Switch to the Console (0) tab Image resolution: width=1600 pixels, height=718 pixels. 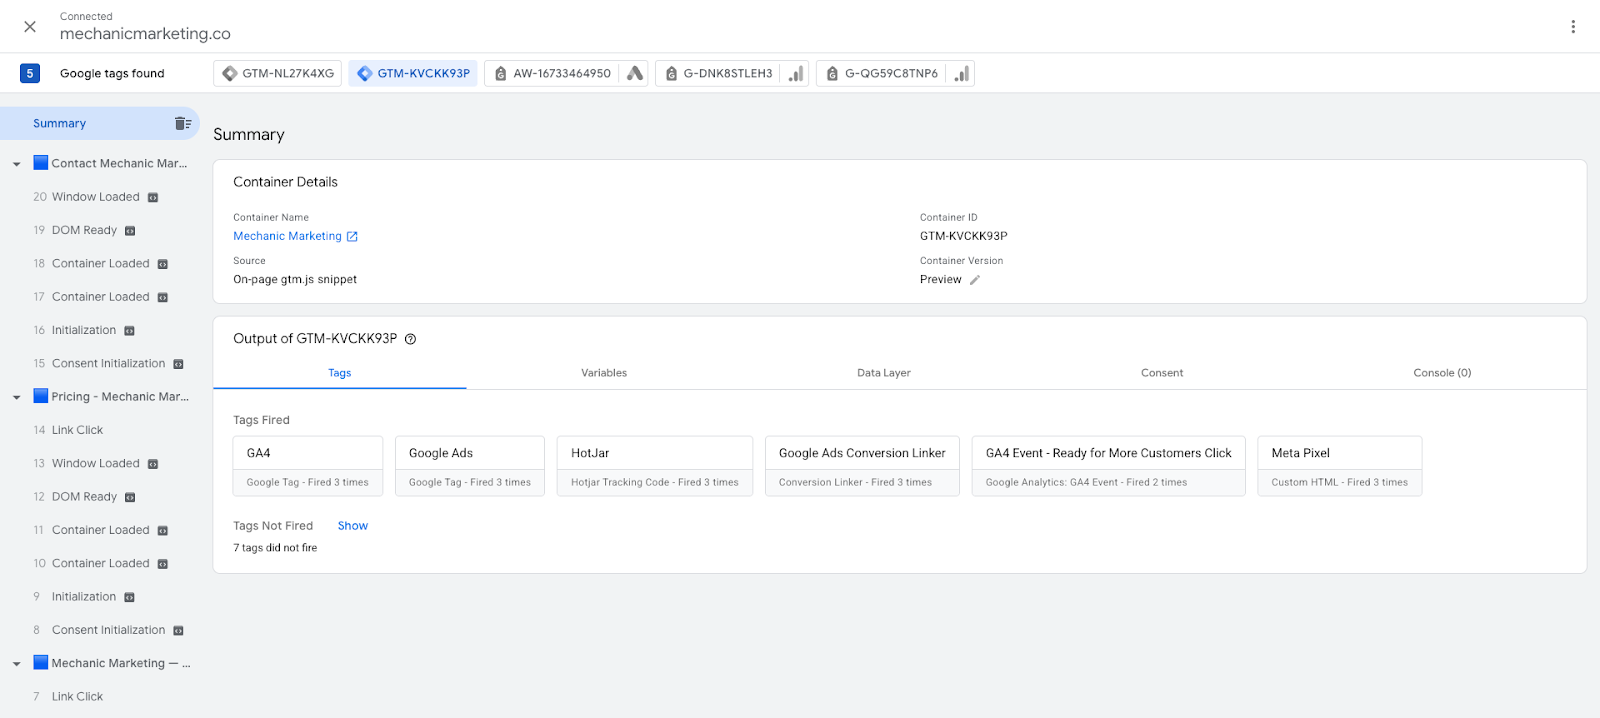[1442, 373]
